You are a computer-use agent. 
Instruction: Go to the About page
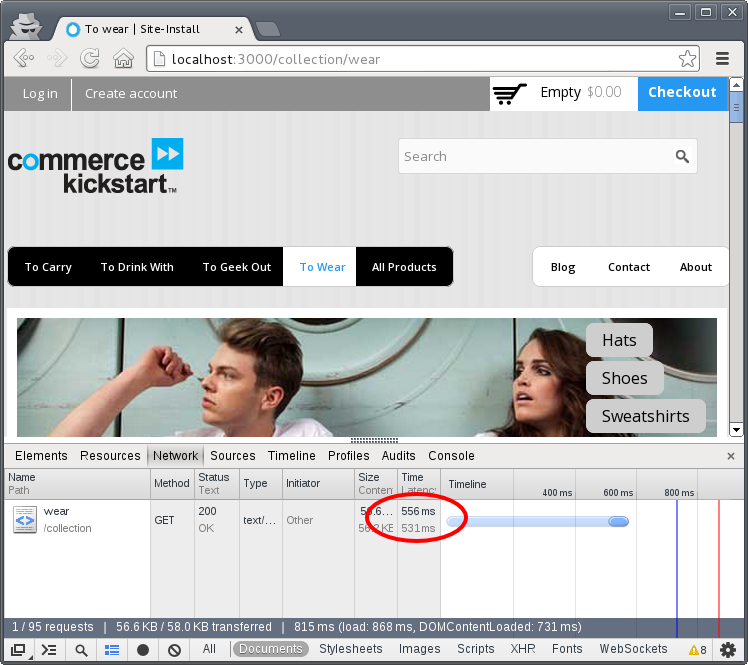(x=696, y=267)
